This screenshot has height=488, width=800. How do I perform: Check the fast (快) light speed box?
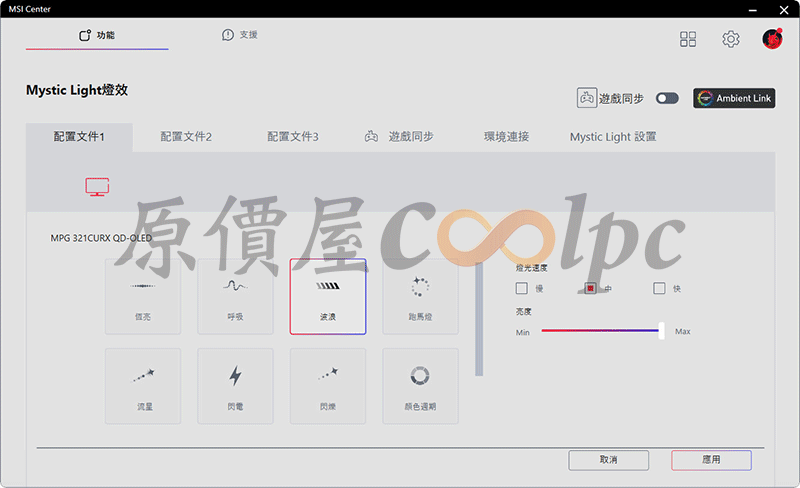659,288
